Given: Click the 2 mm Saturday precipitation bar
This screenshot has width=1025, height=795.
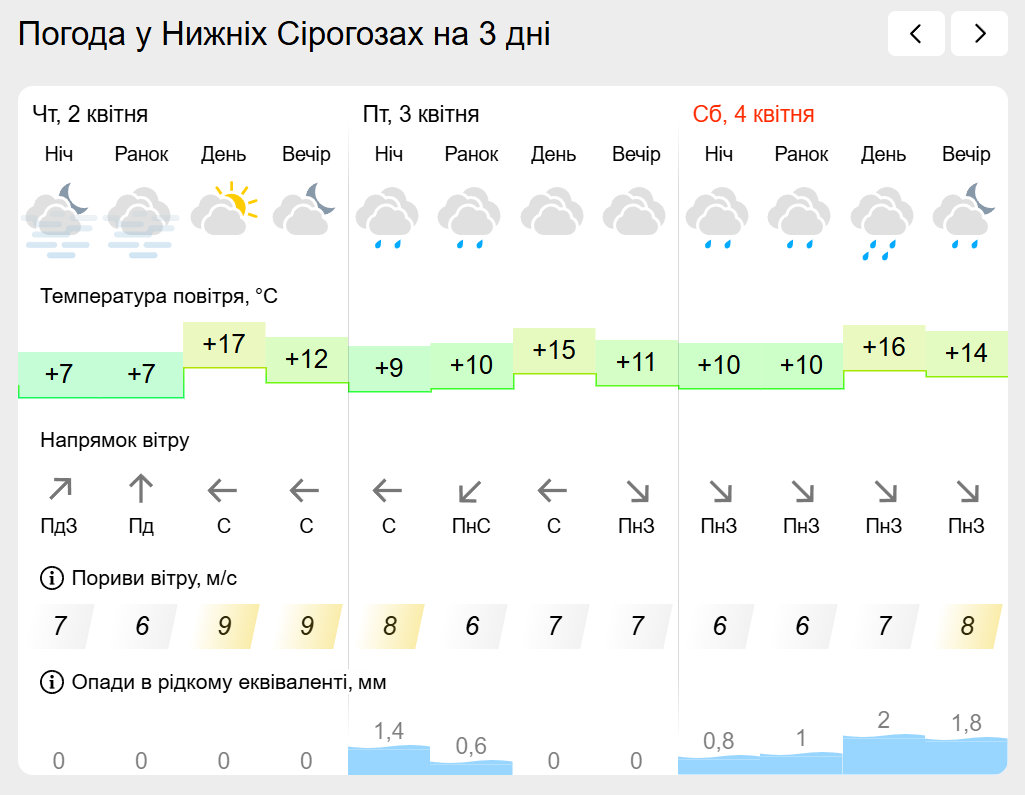Looking at the screenshot, I should coord(884,754).
